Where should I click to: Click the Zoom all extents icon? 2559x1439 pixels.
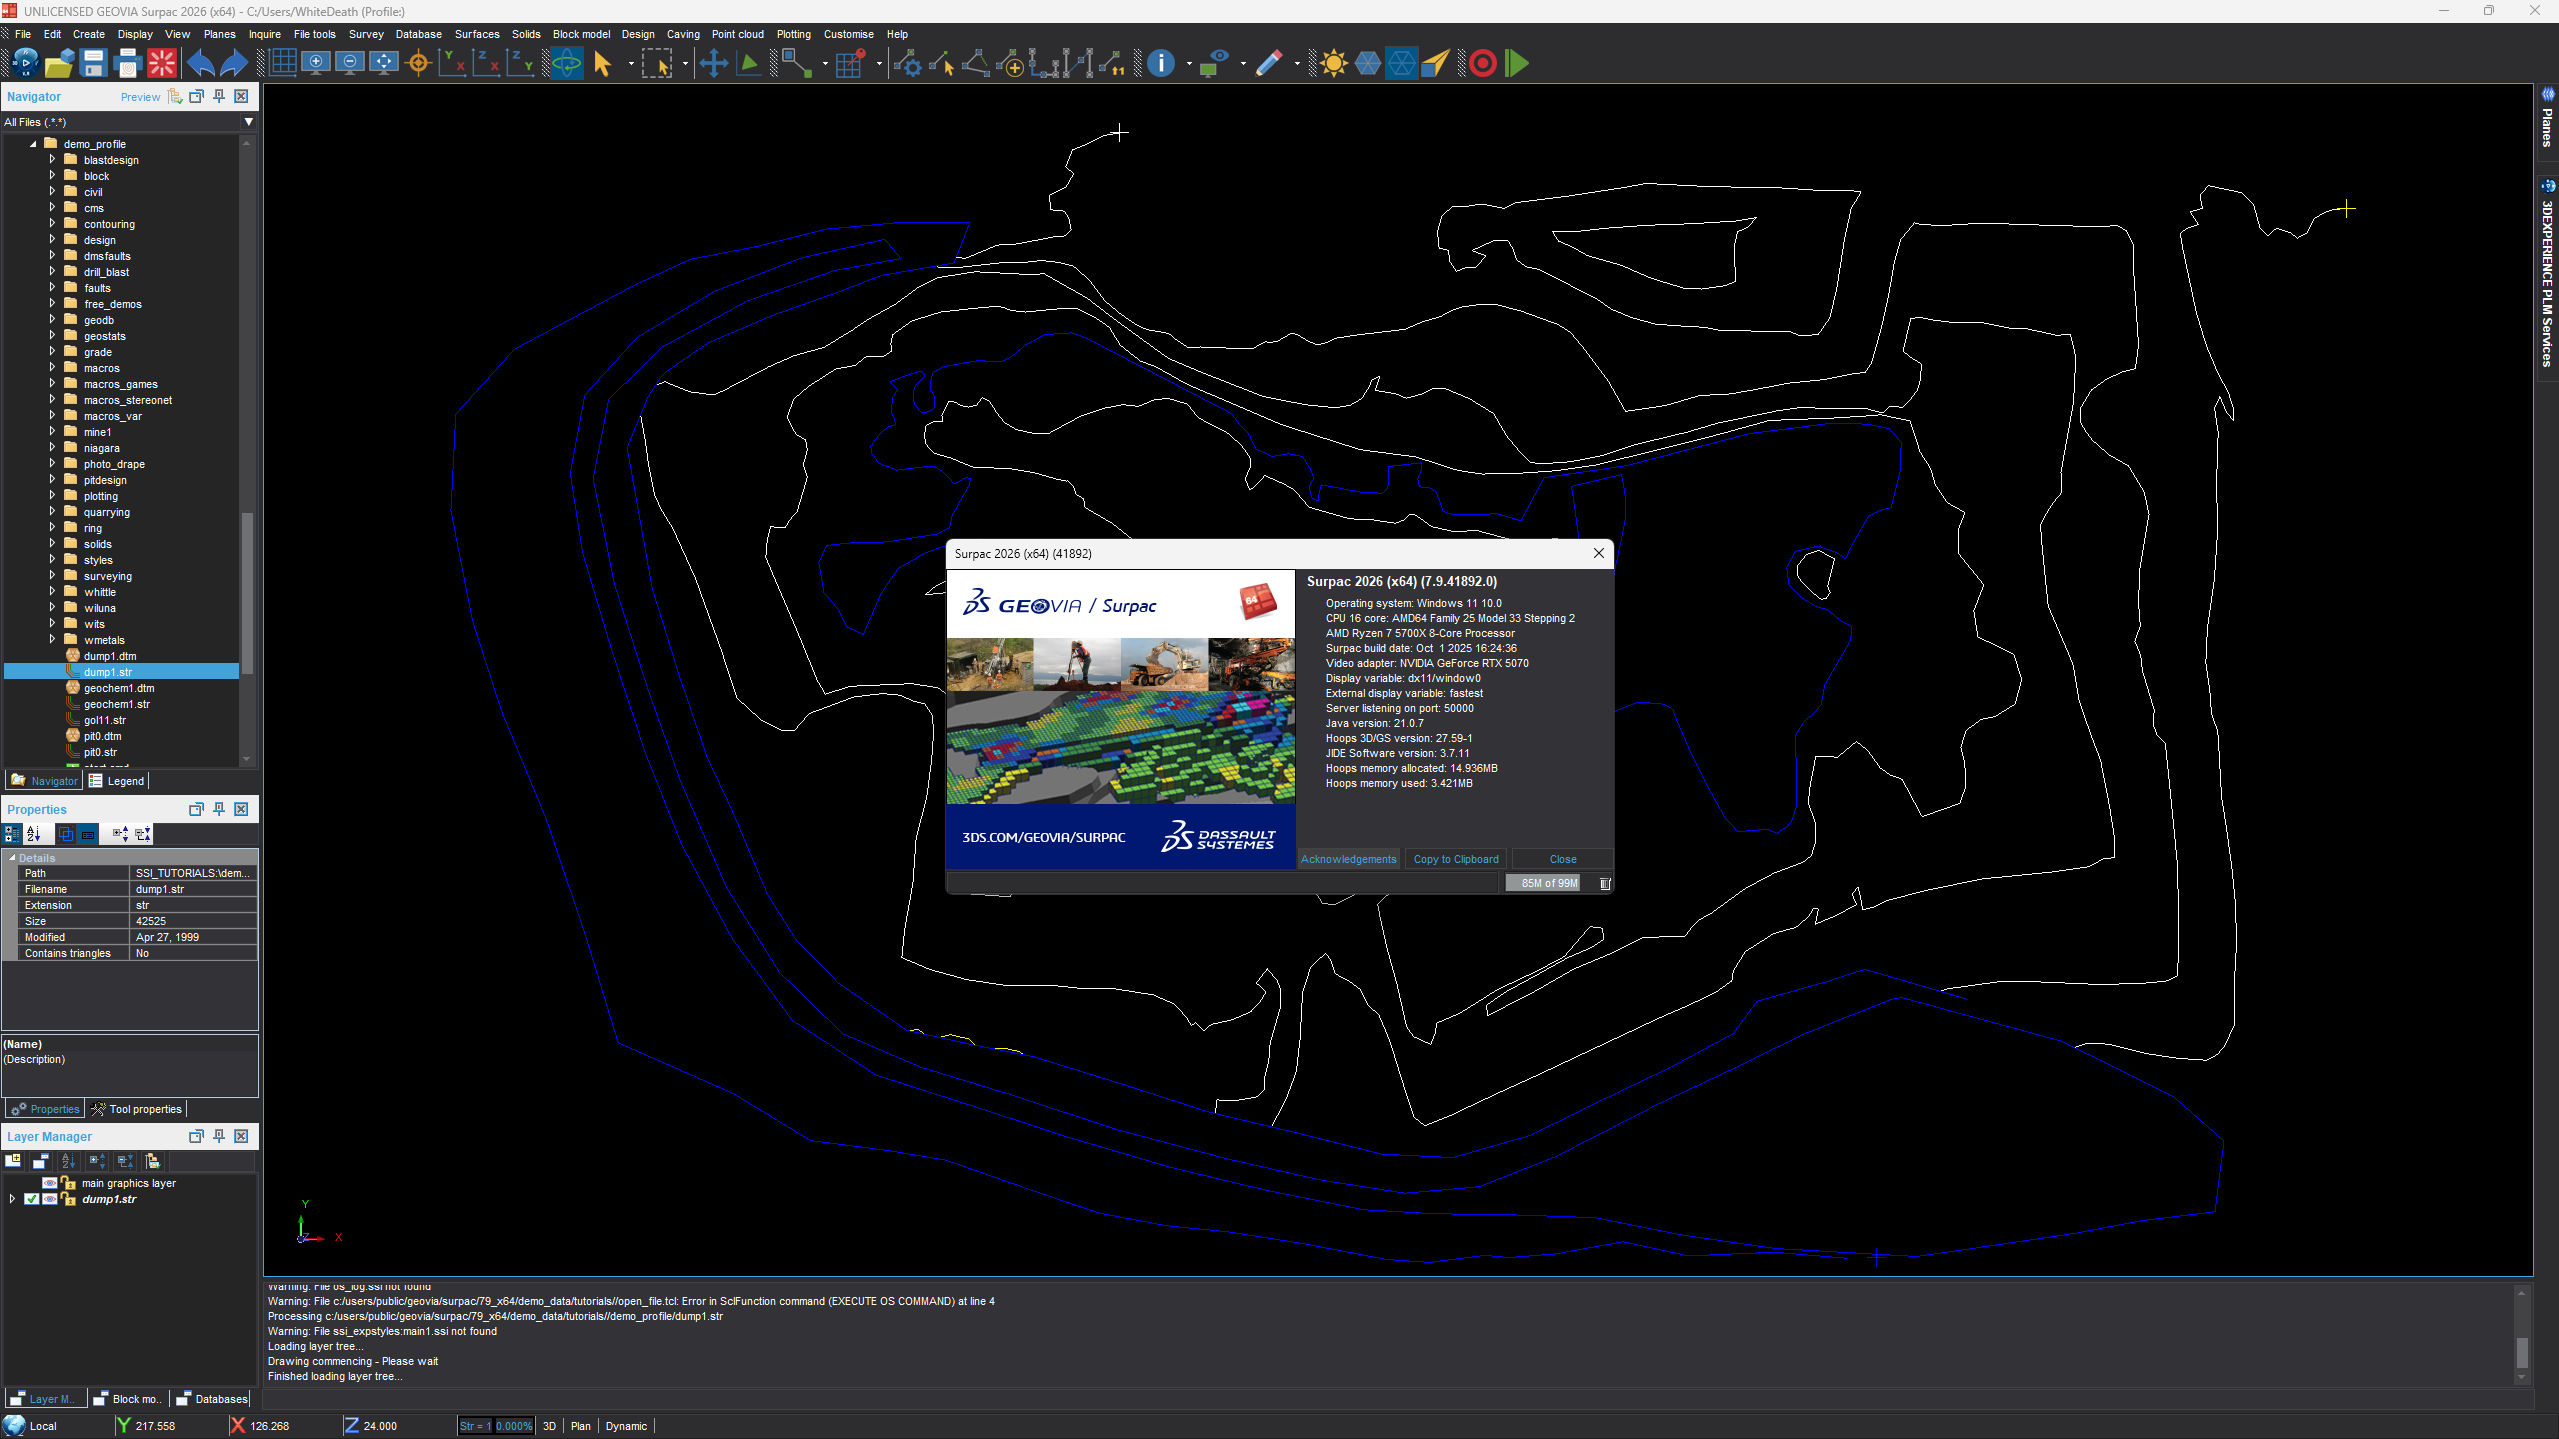[384, 63]
